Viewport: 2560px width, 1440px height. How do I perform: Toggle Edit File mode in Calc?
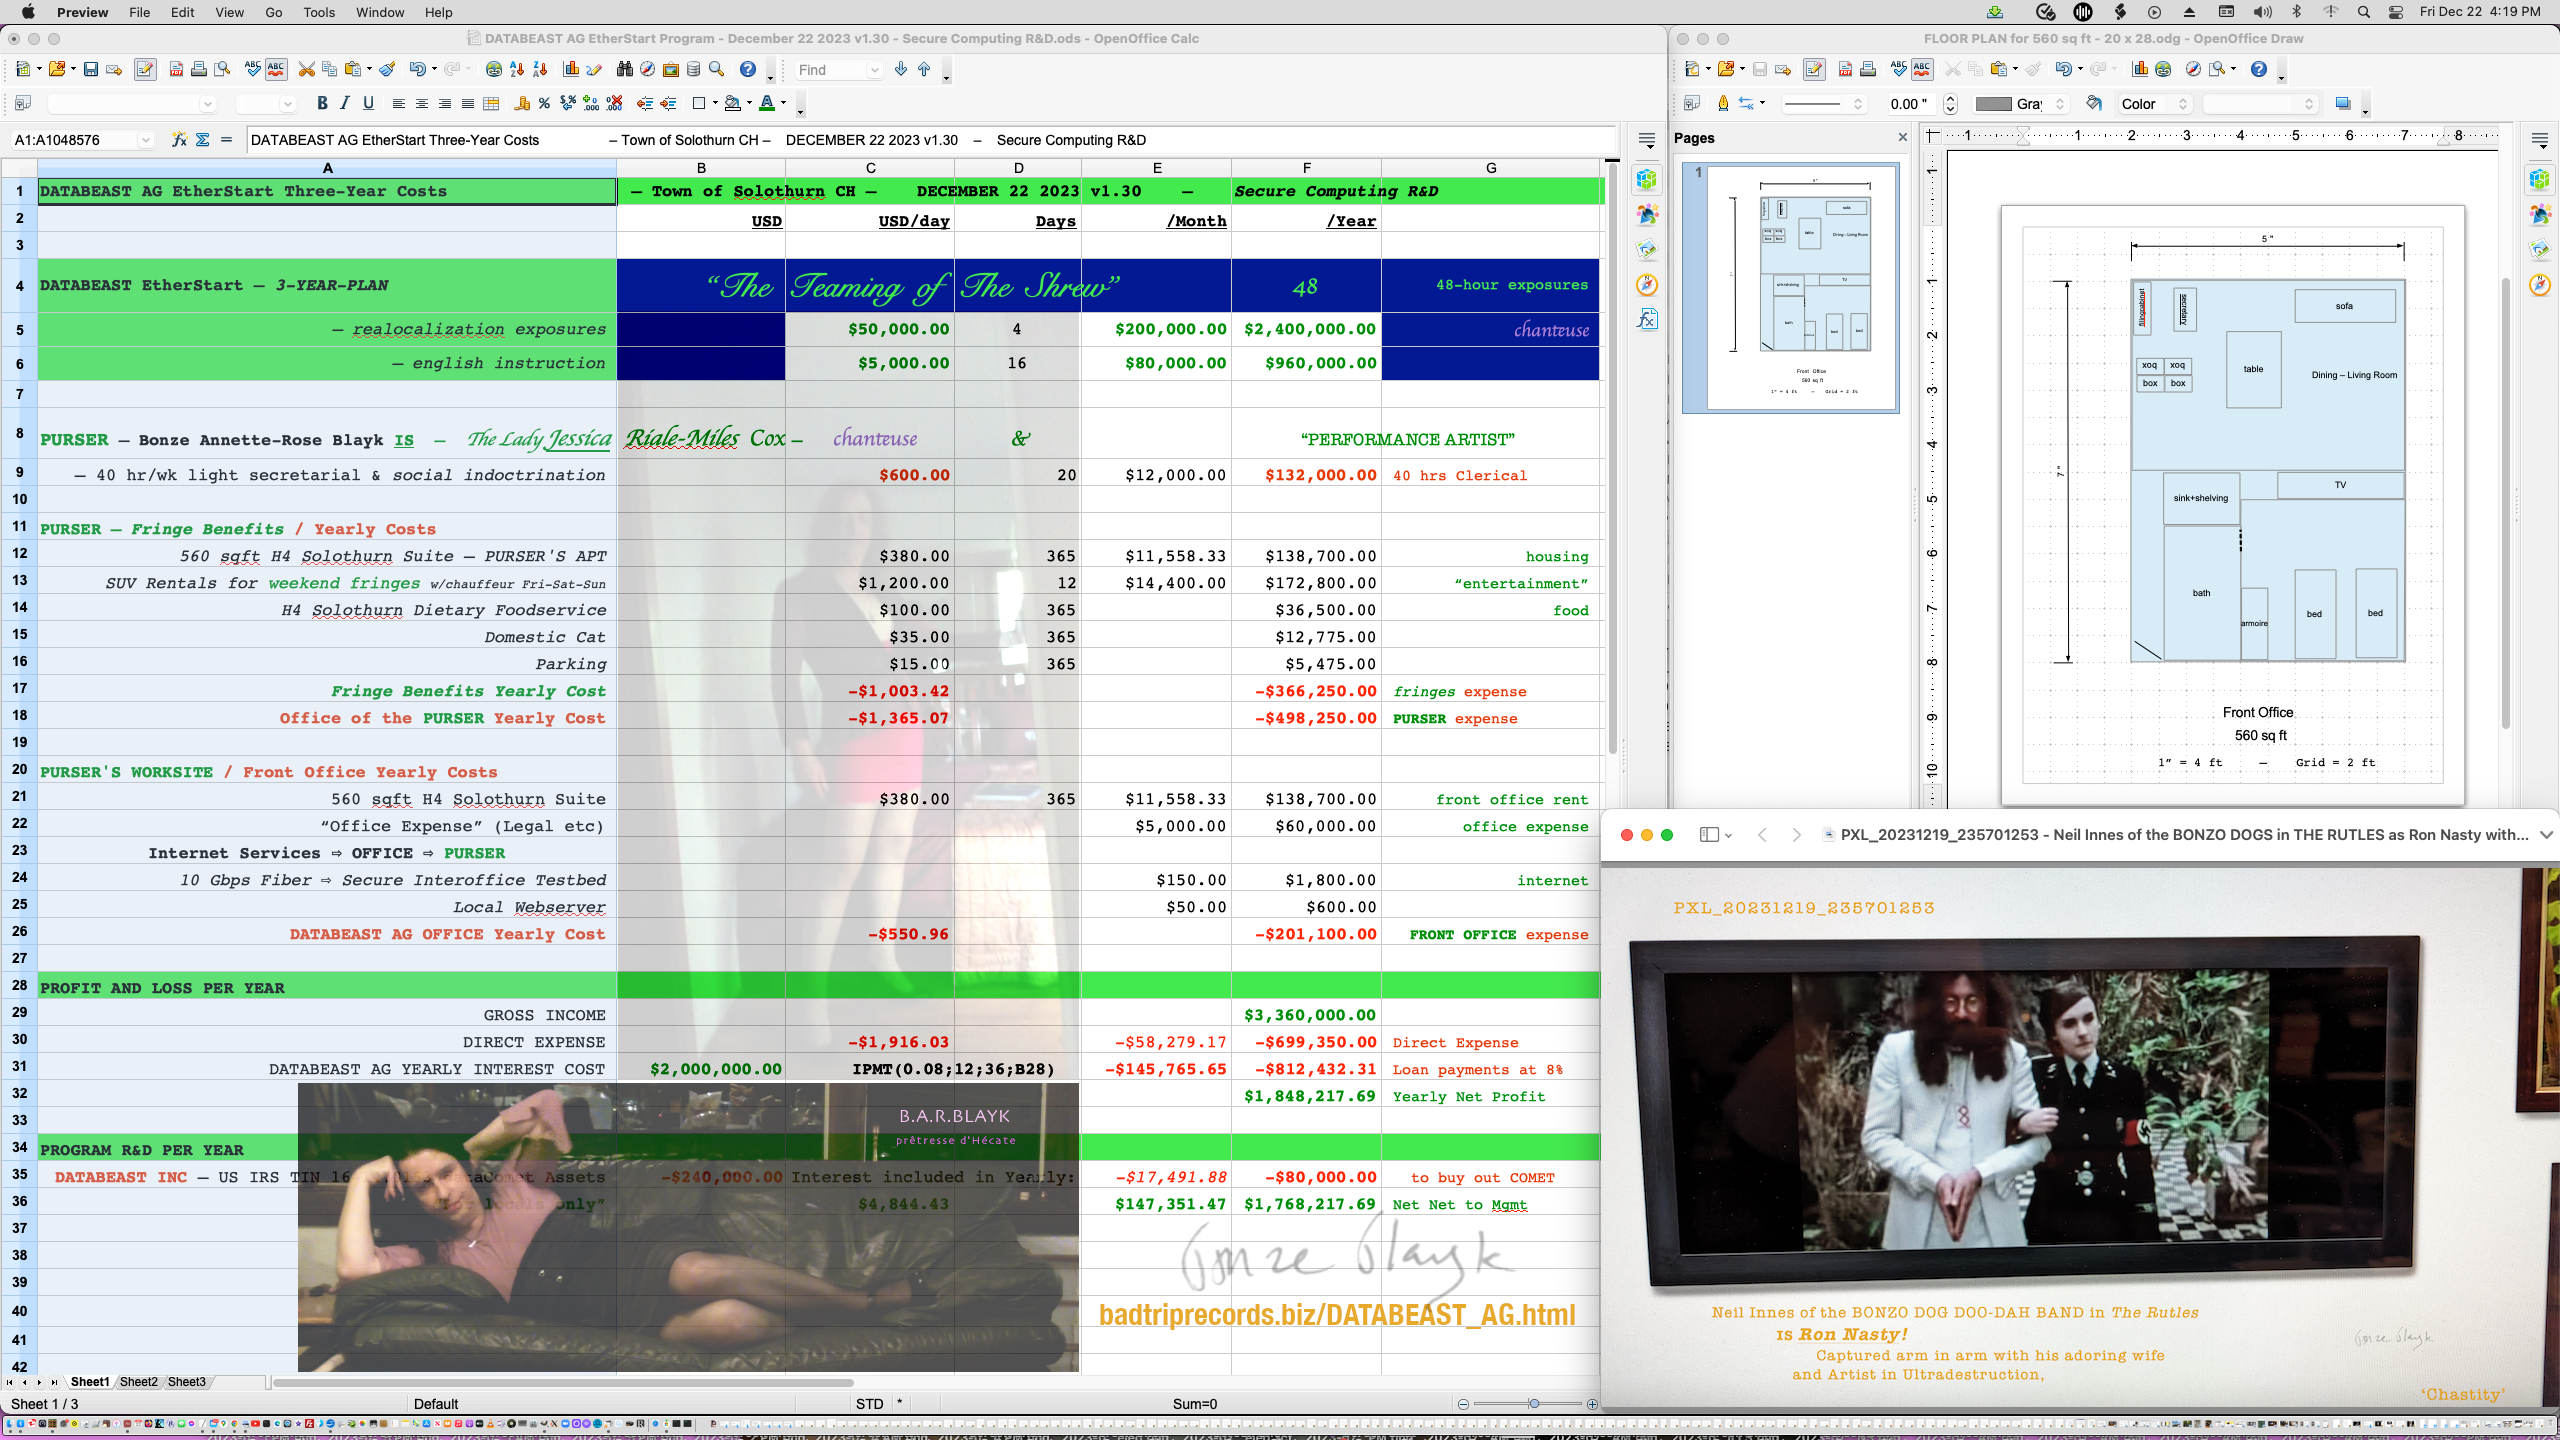(145, 69)
